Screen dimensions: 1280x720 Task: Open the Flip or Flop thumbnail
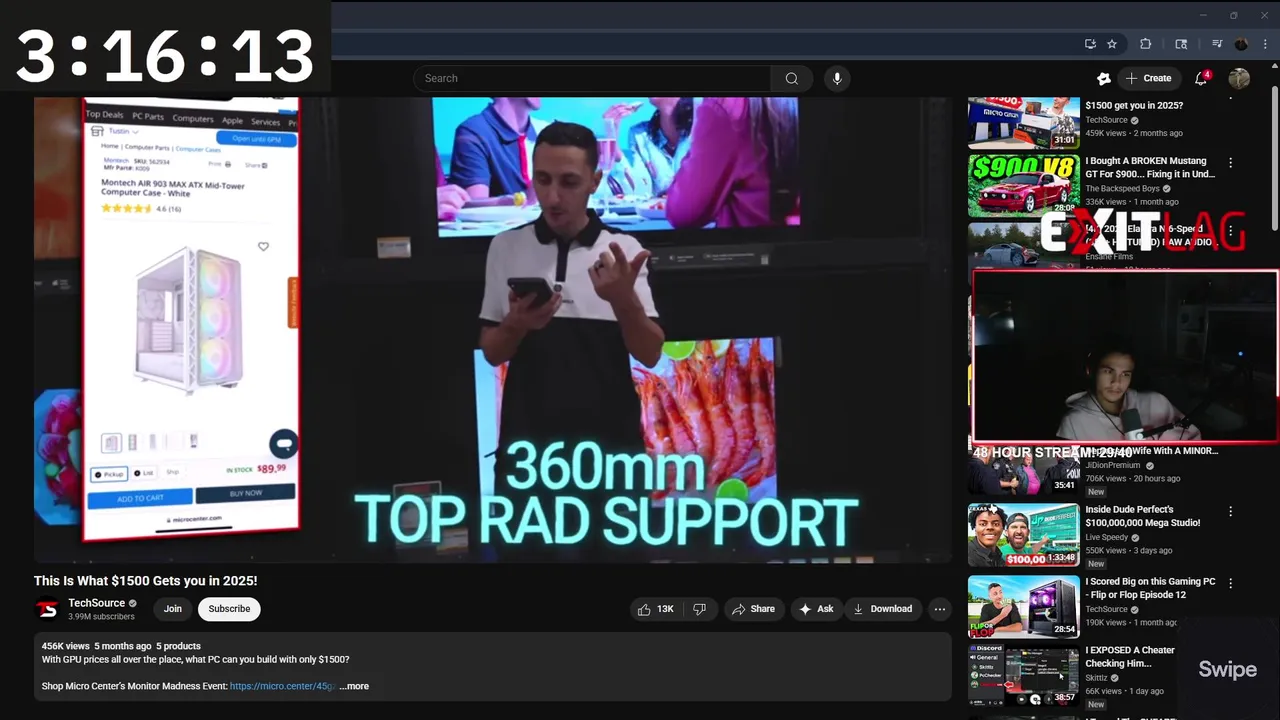[x=1023, y=606]
